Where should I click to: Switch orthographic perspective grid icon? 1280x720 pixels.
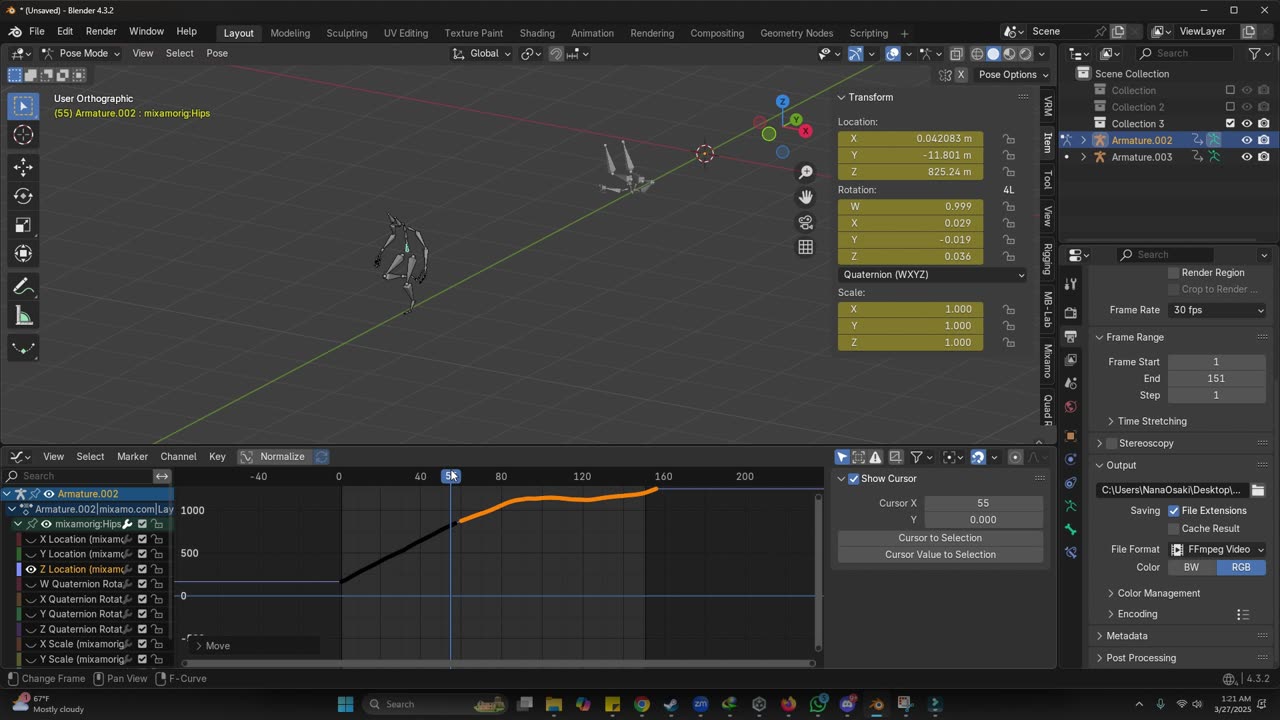[x=806, y=247]
